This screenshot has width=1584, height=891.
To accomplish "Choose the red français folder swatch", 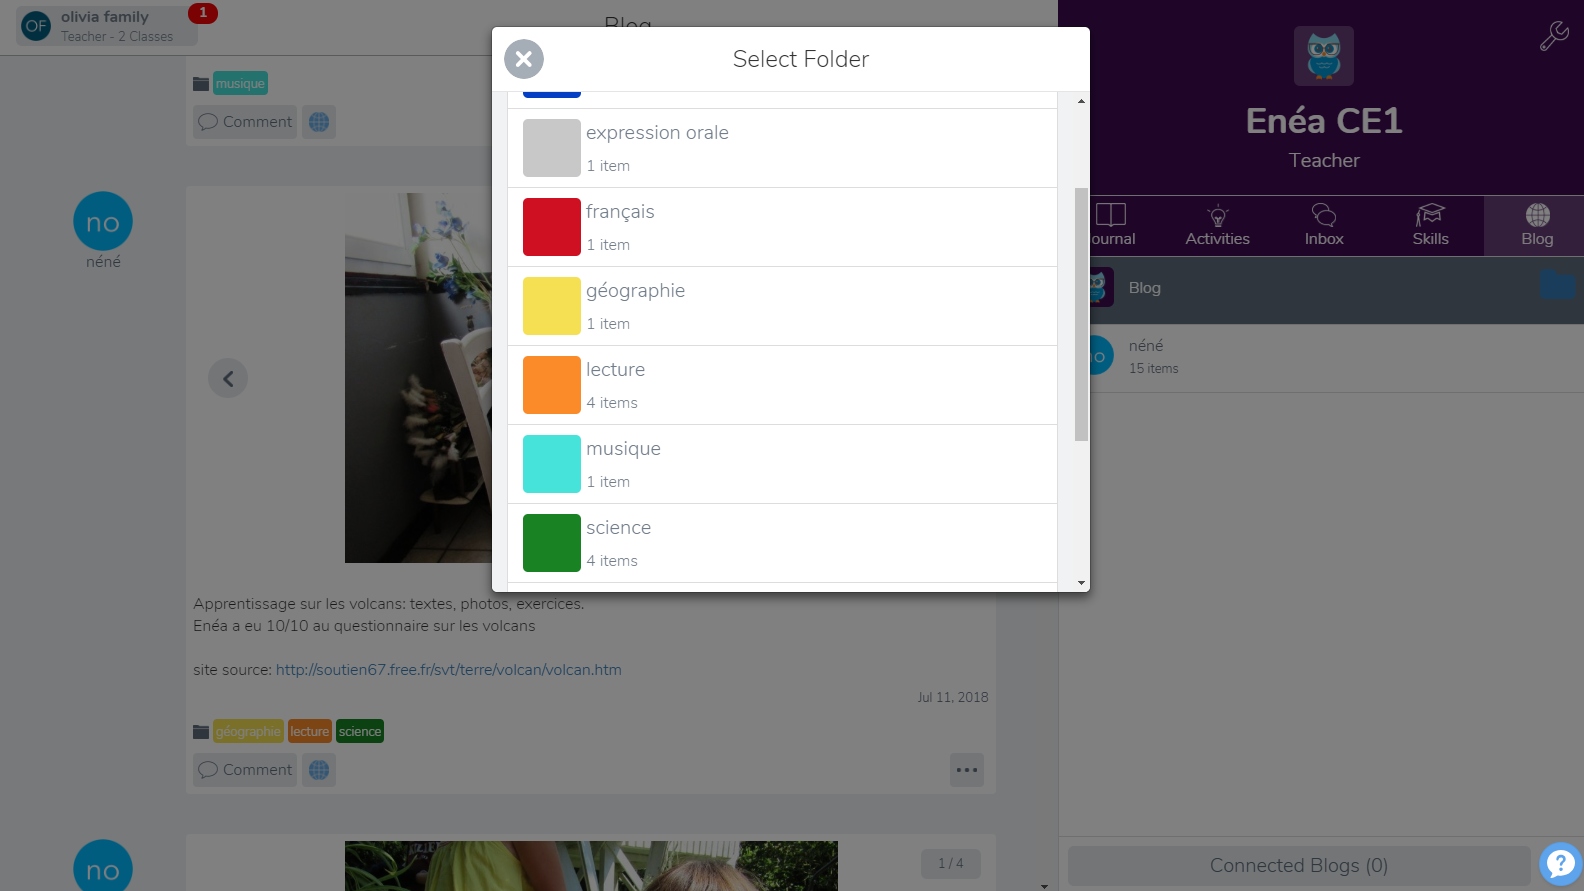I will pos(552,227).
